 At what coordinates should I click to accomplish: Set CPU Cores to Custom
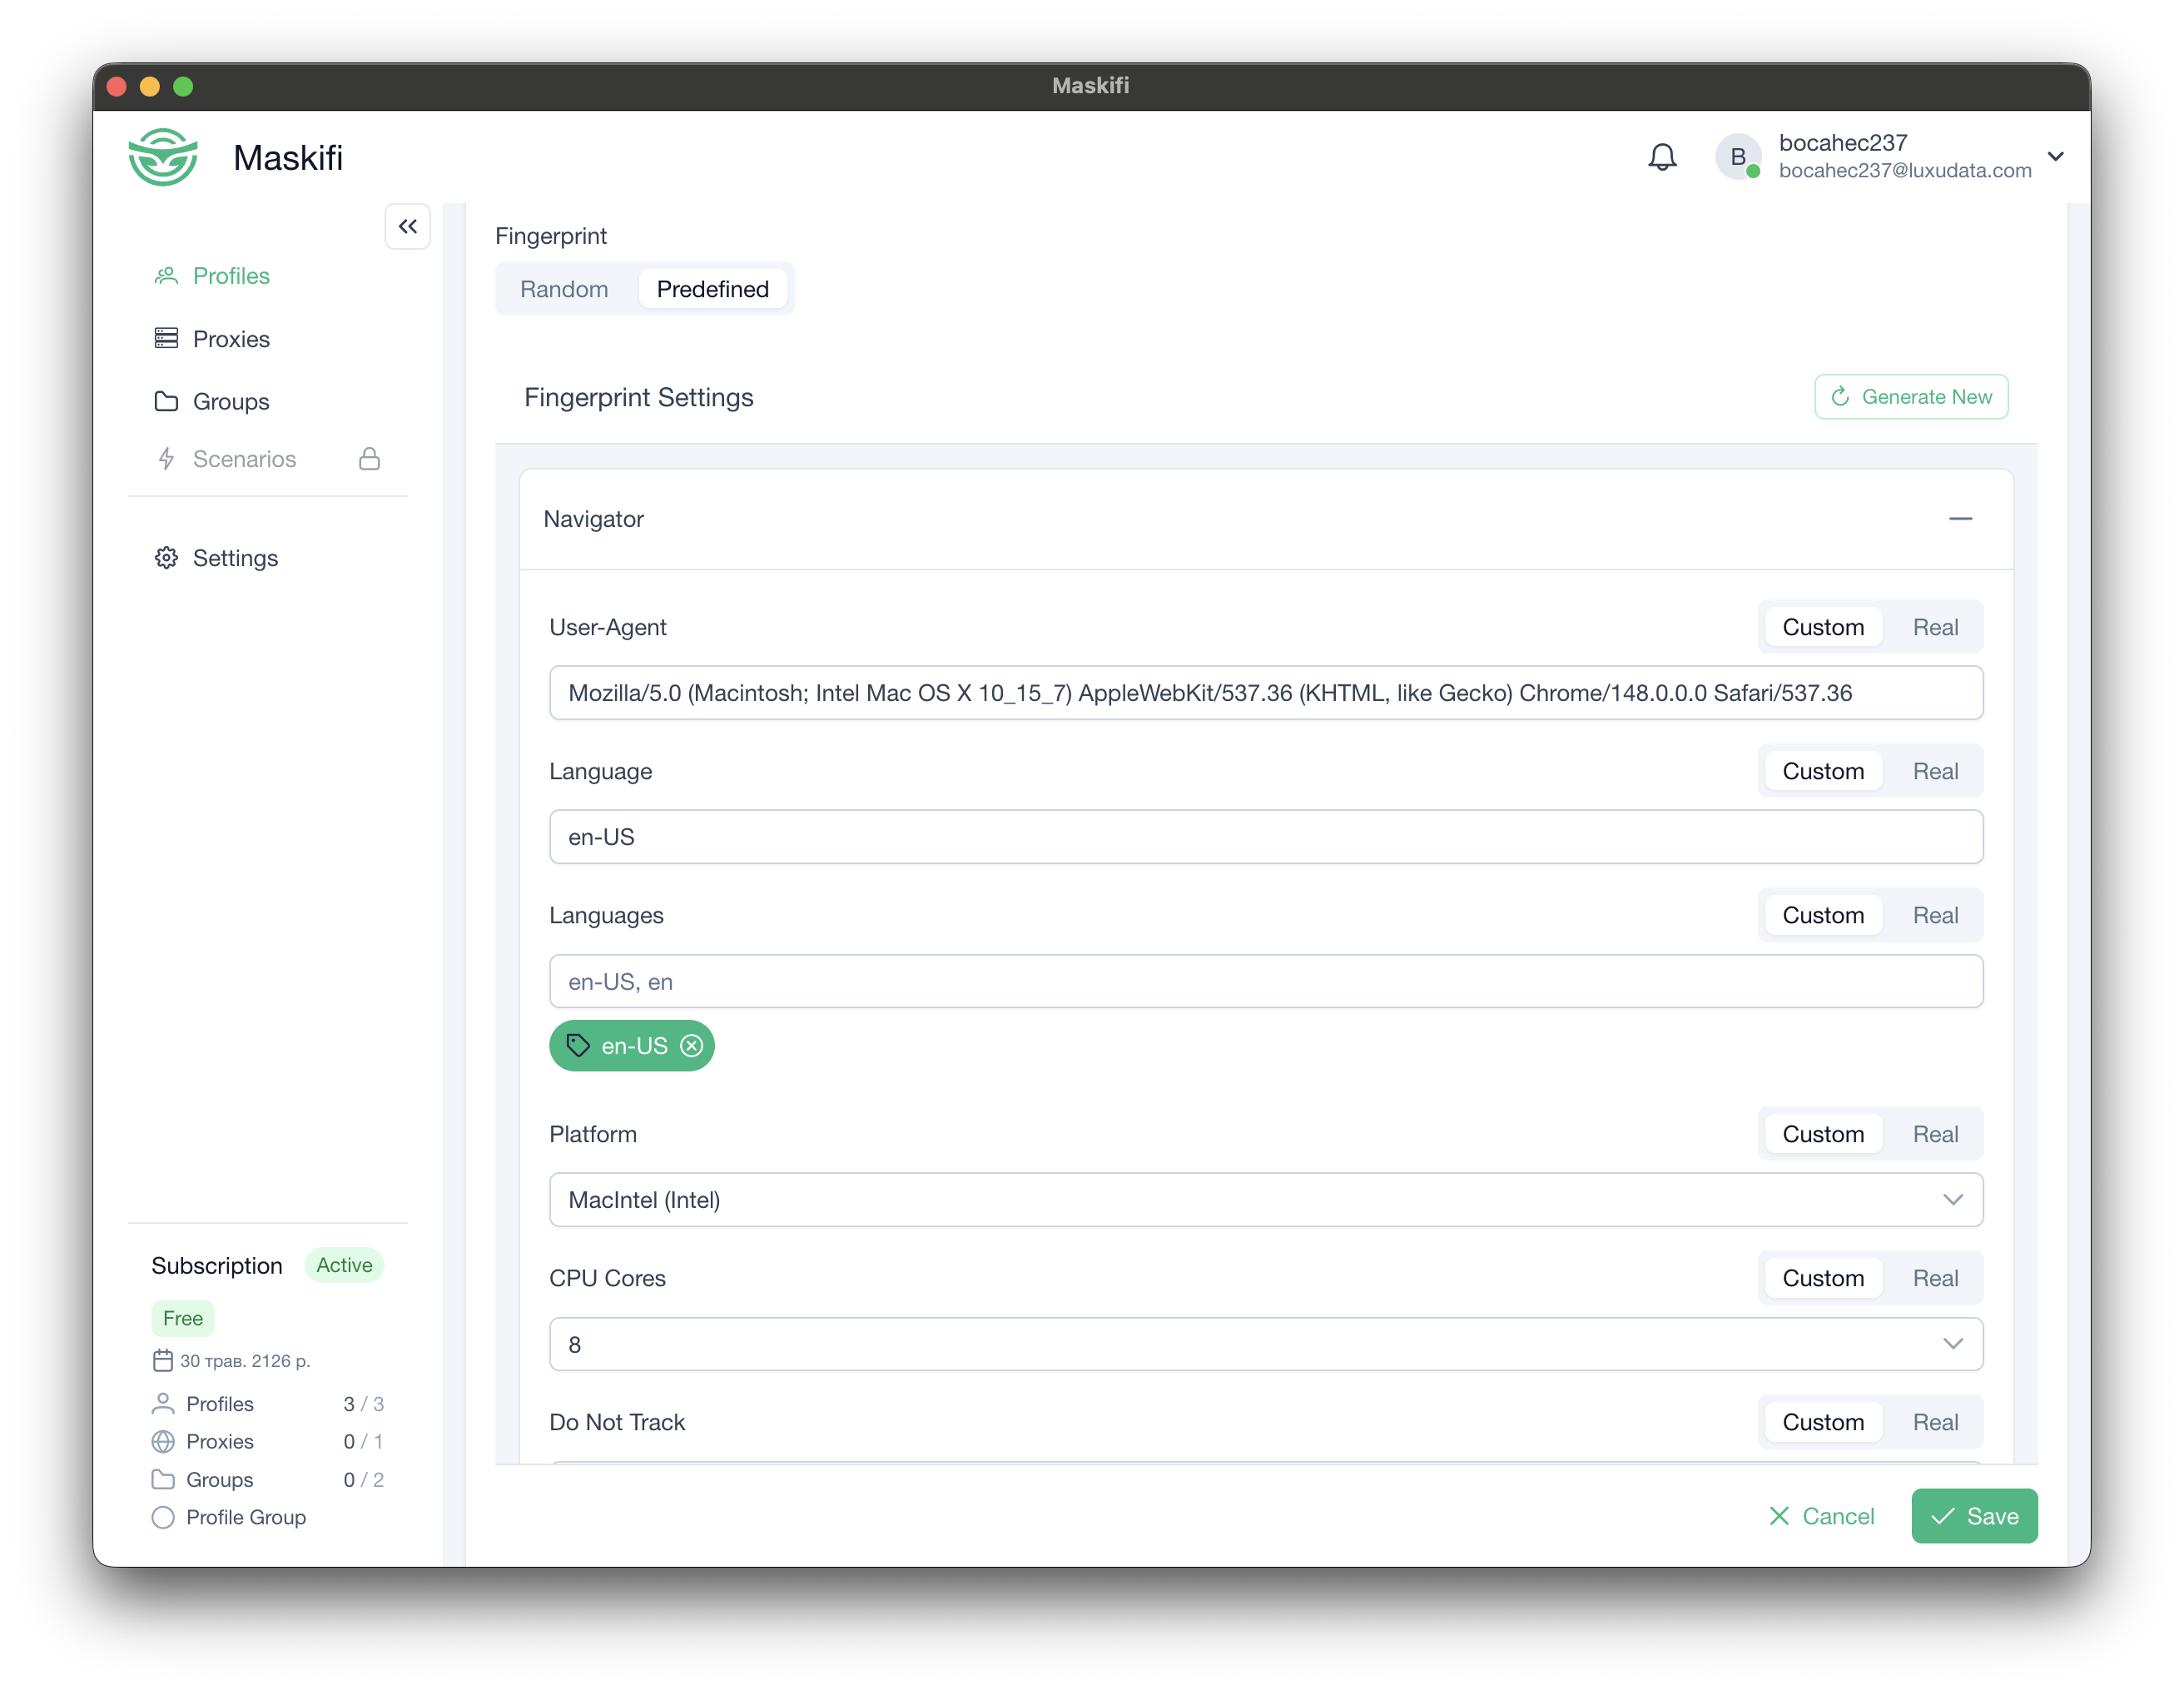(x=1823, y=1278)
